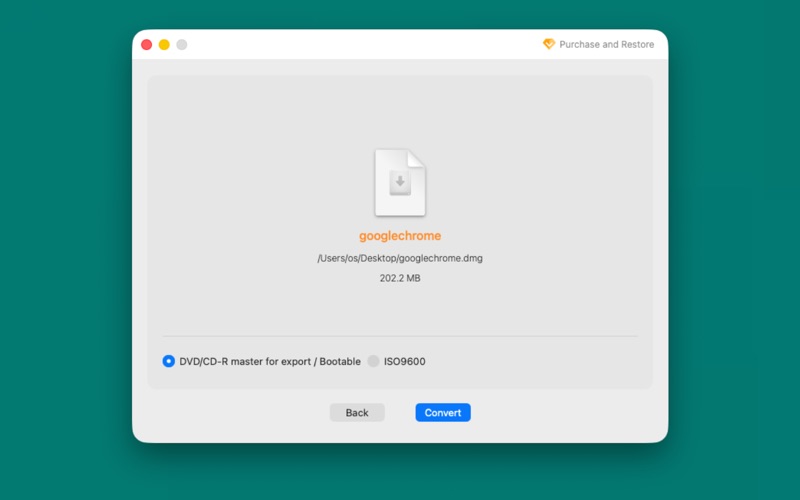The height and width of the screenshot is (500, 800).
Task: Minimize the window with yellow button
Action: (x=164, y=45)
